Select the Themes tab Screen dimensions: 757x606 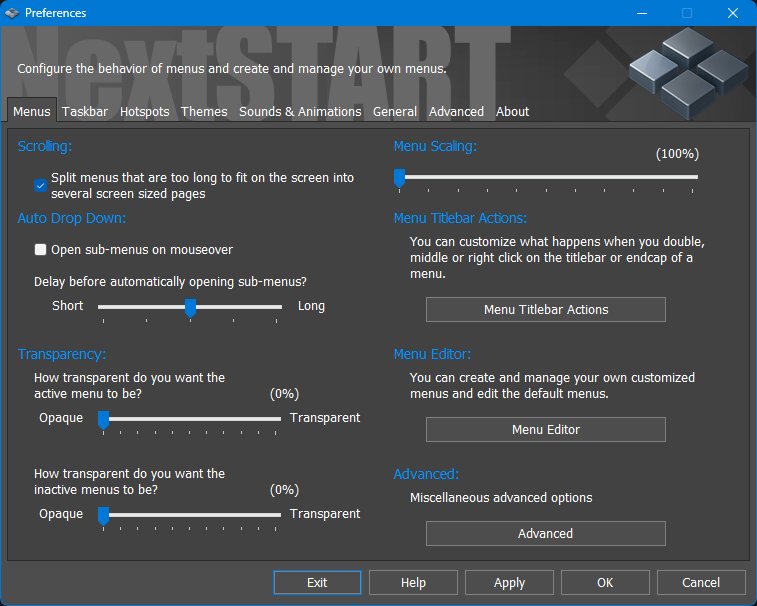[x=204, y=112]
